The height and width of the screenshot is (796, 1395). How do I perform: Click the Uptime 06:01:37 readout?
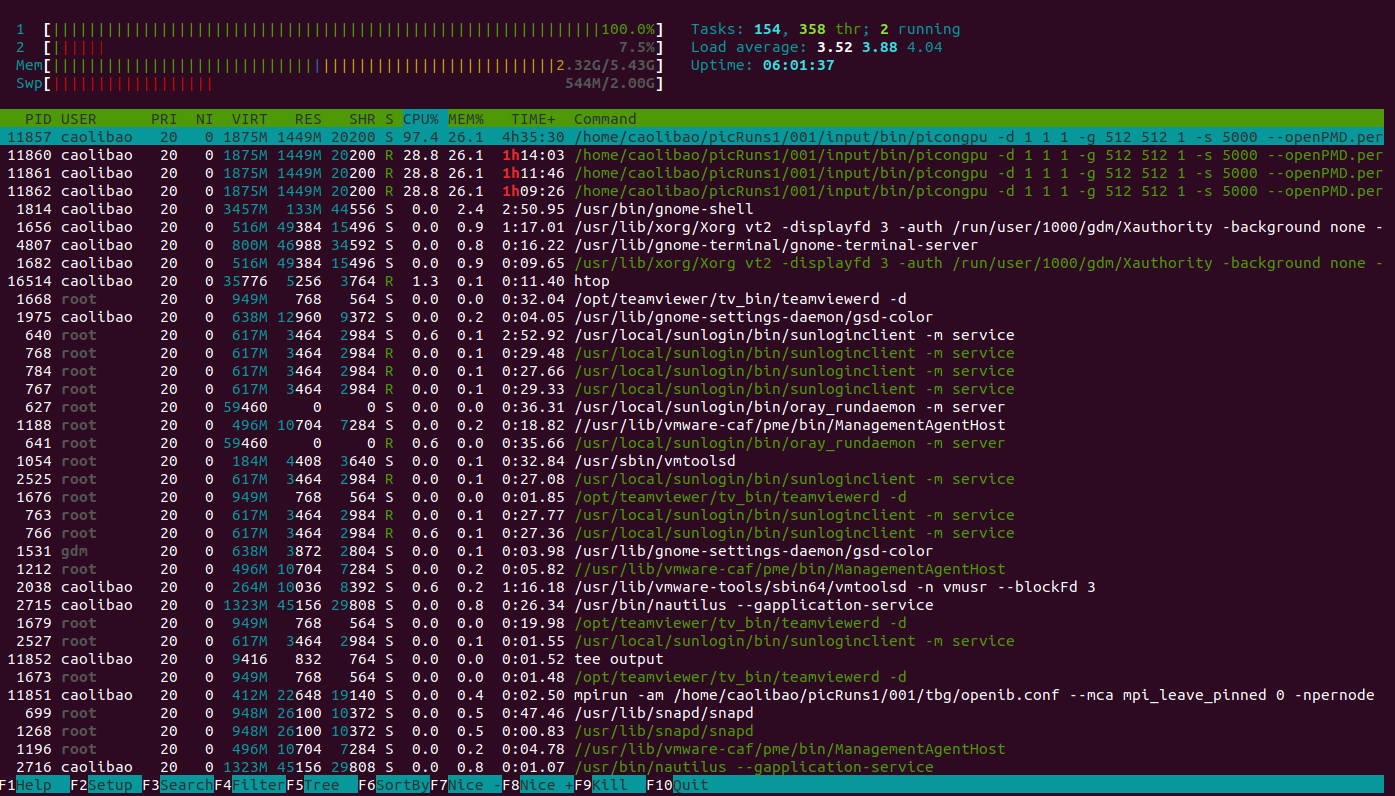[762, 65]
